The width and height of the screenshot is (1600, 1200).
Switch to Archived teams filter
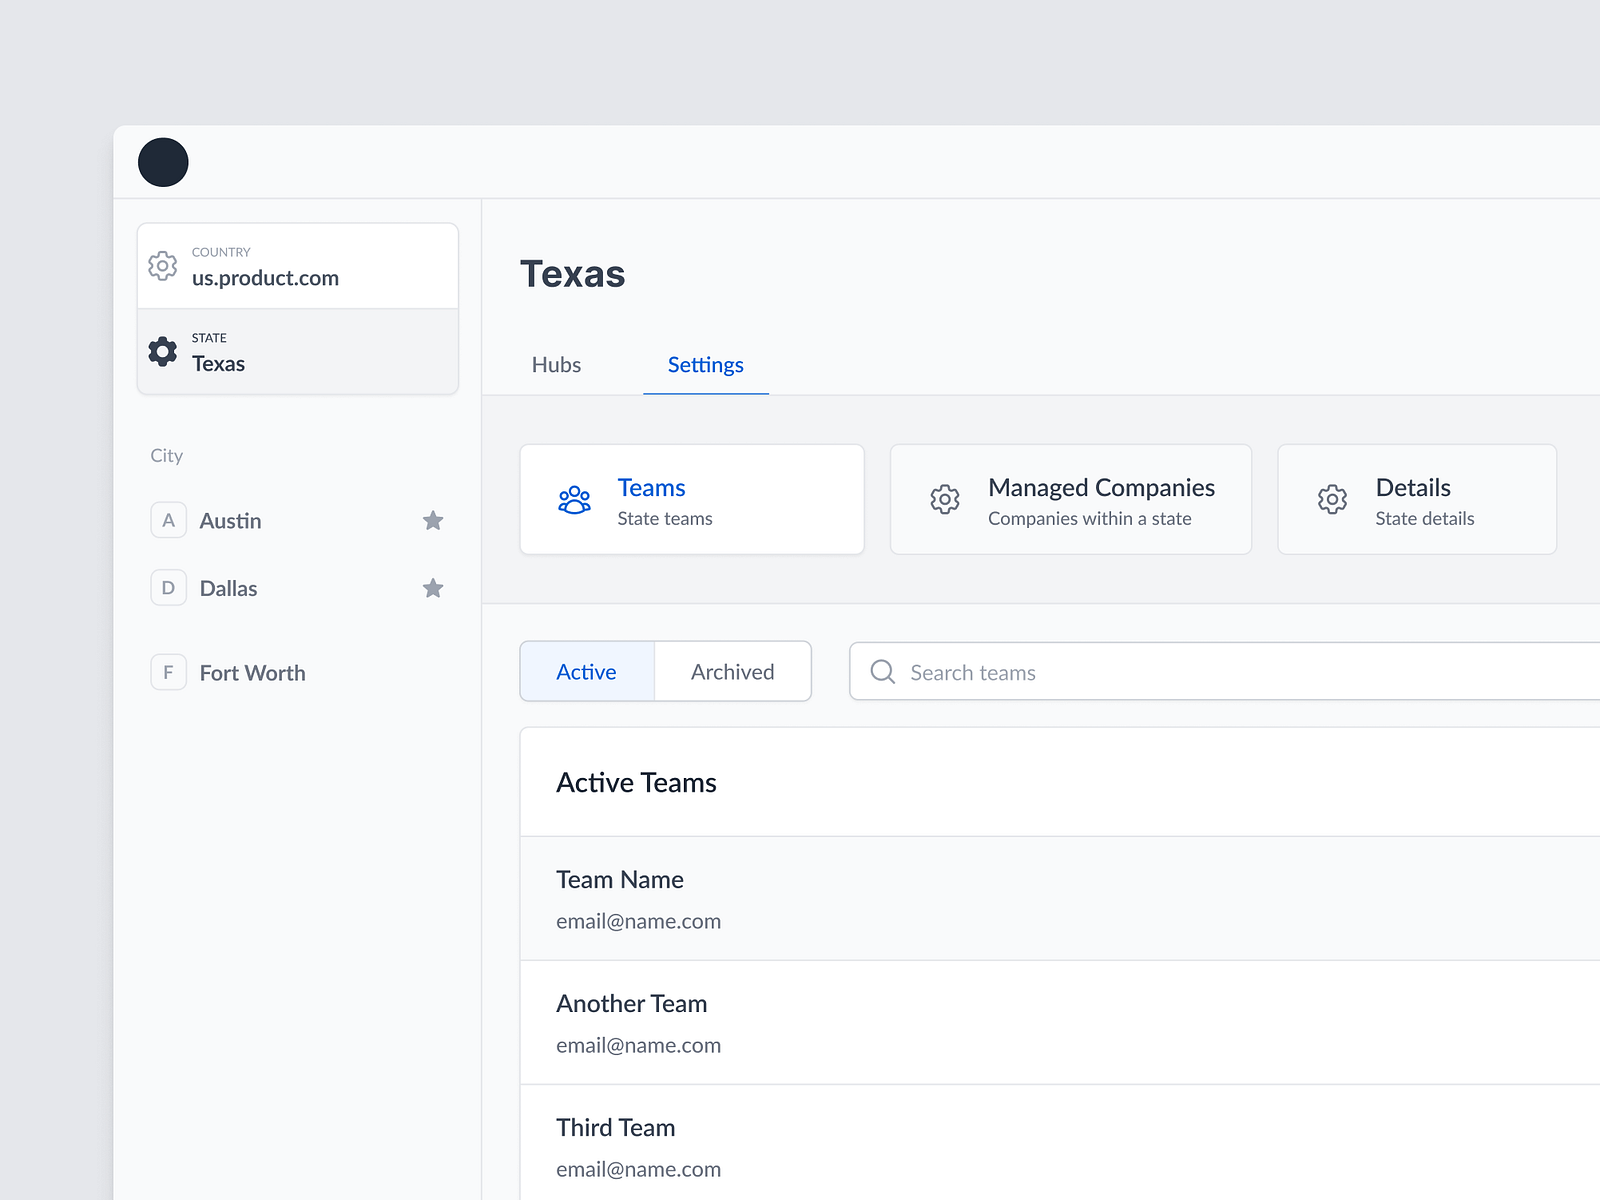pos(732,672)
